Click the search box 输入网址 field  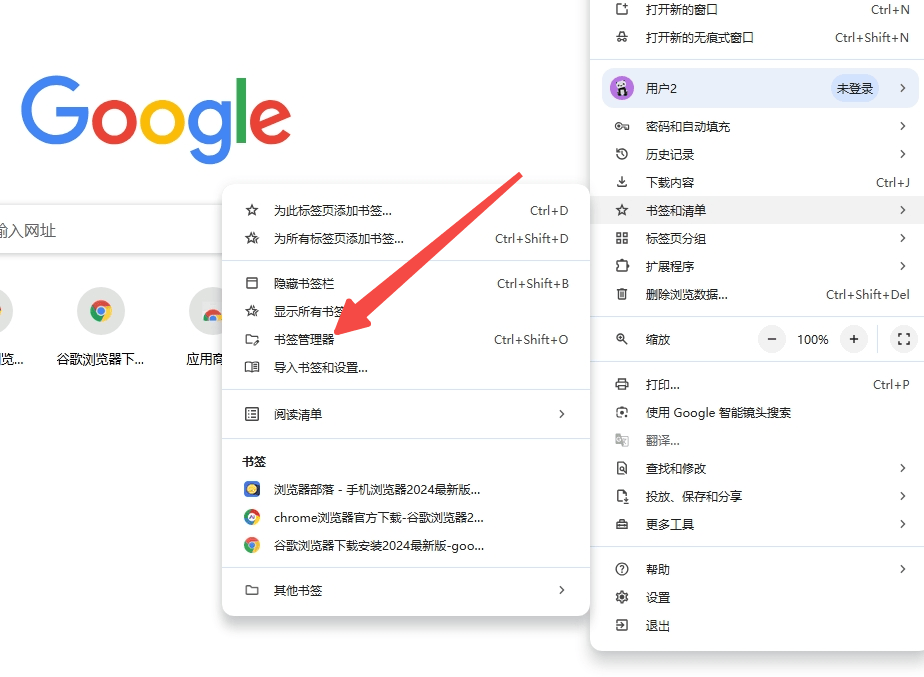[111, 230]
